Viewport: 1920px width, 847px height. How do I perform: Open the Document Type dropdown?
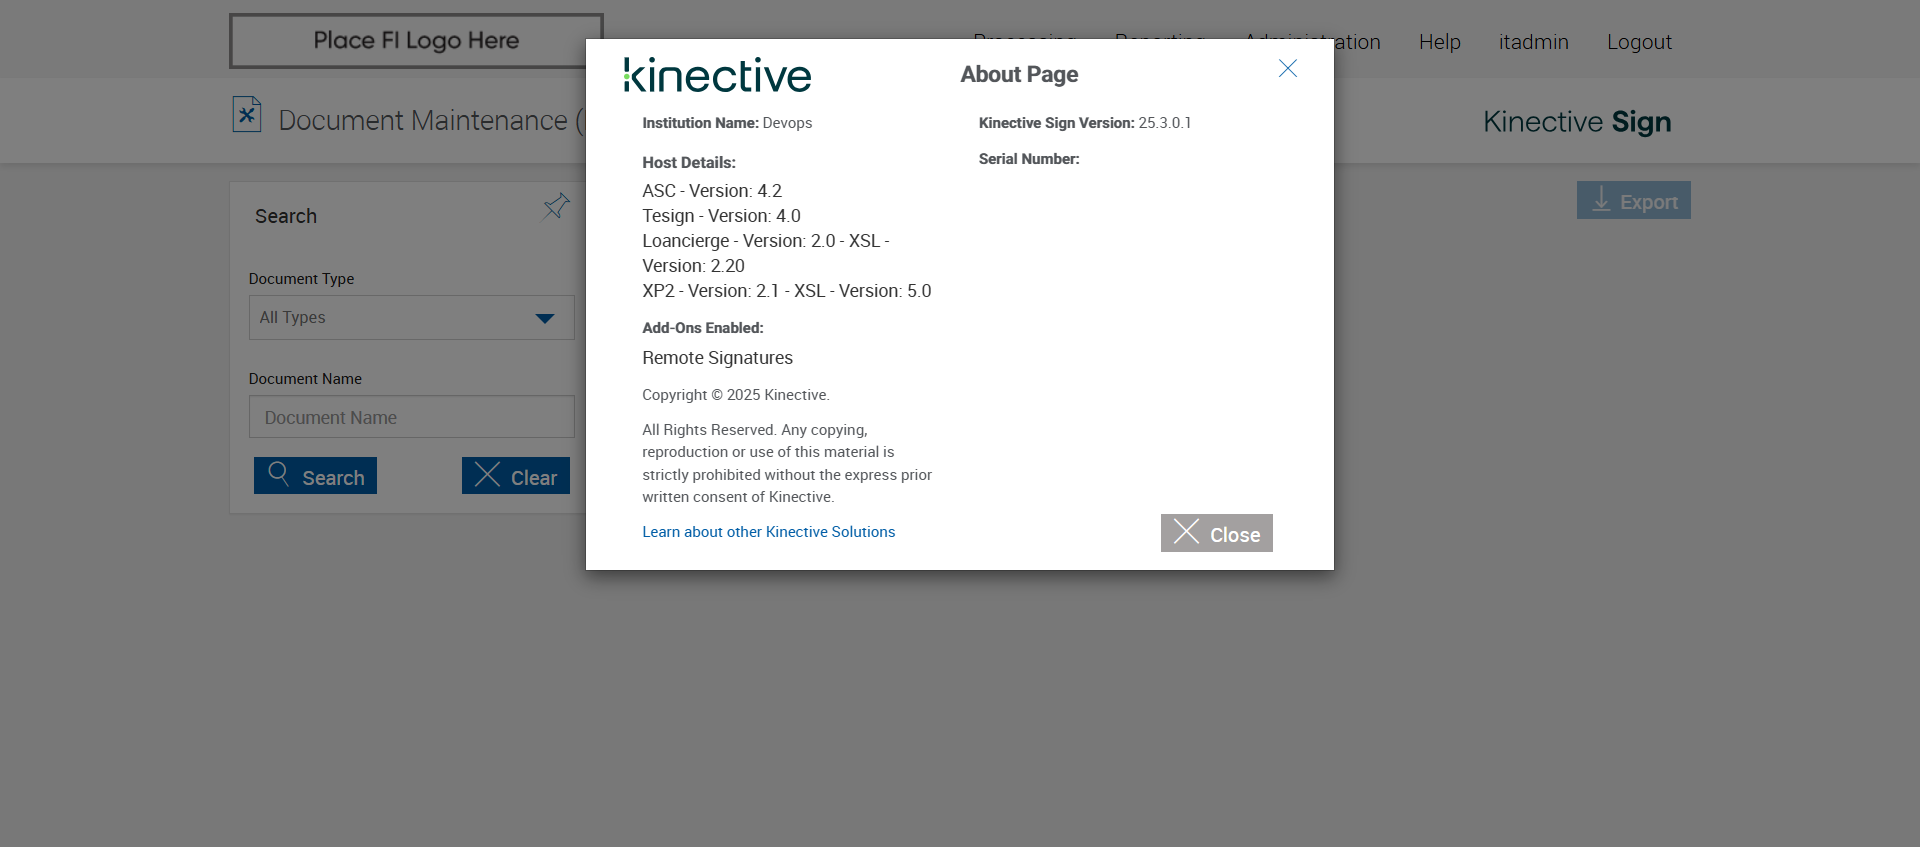[411, 317]
